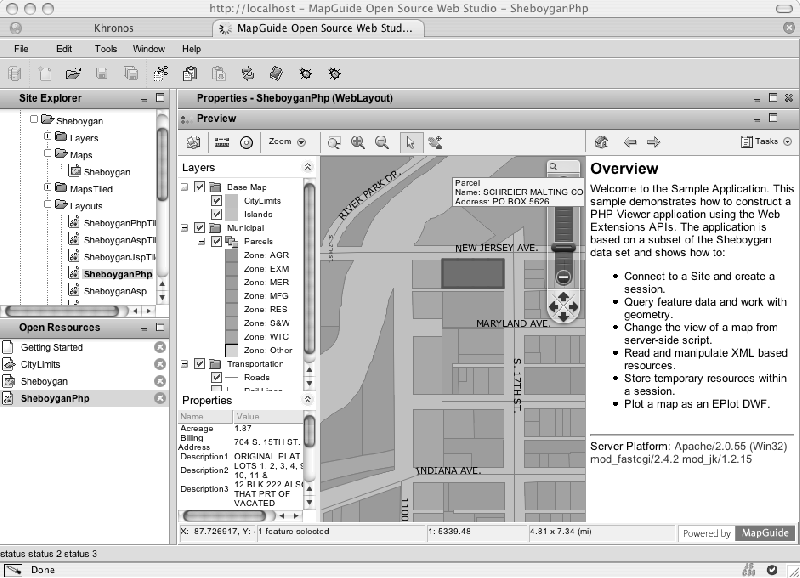Close the Getting Started open resource

click(160, 347)
